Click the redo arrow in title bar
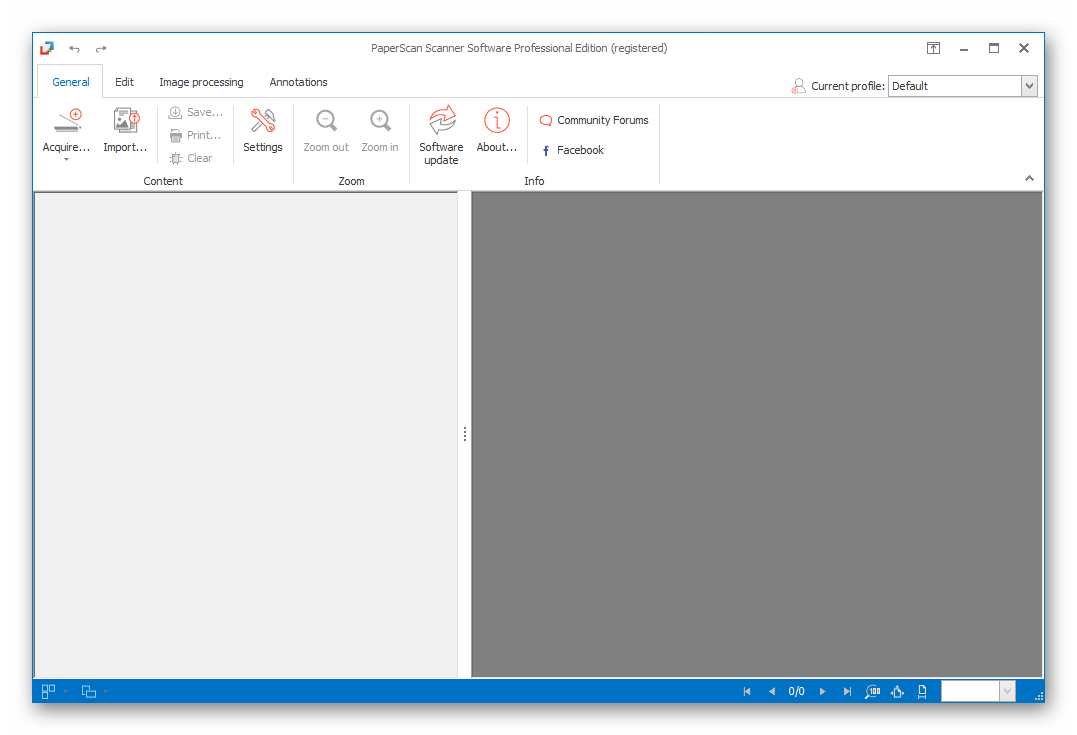This screenshot has width=1077, height=735. click(x=101, y=49)
